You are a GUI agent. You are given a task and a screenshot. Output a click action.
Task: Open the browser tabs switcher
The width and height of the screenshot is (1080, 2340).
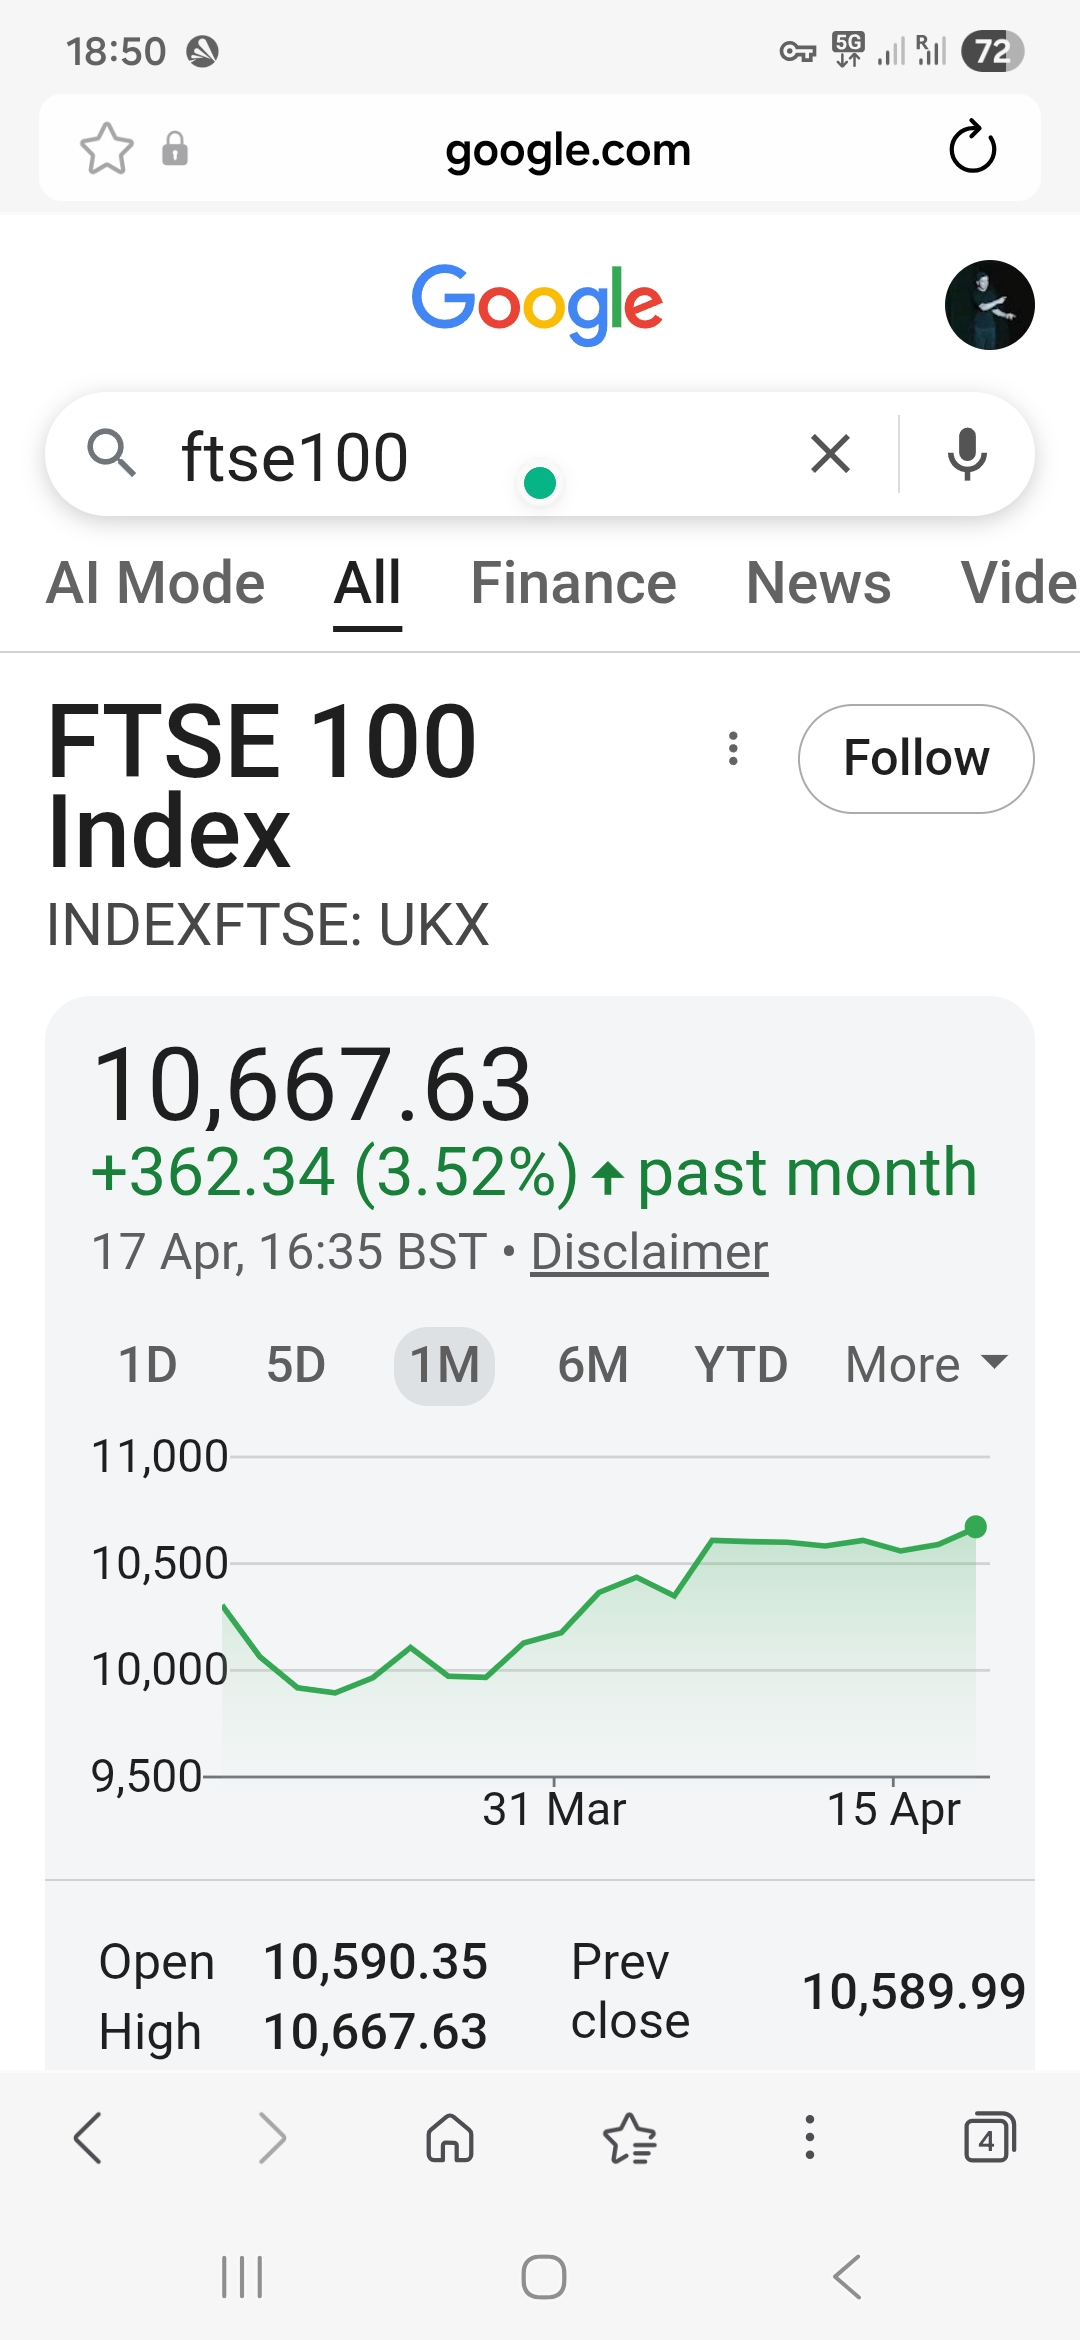[x=989, y=2138]
